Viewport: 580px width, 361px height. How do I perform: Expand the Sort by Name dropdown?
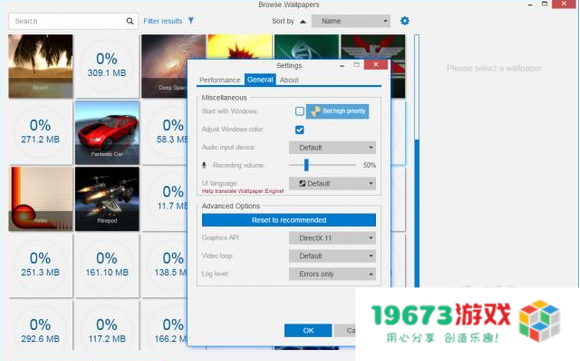click(351, 21)
